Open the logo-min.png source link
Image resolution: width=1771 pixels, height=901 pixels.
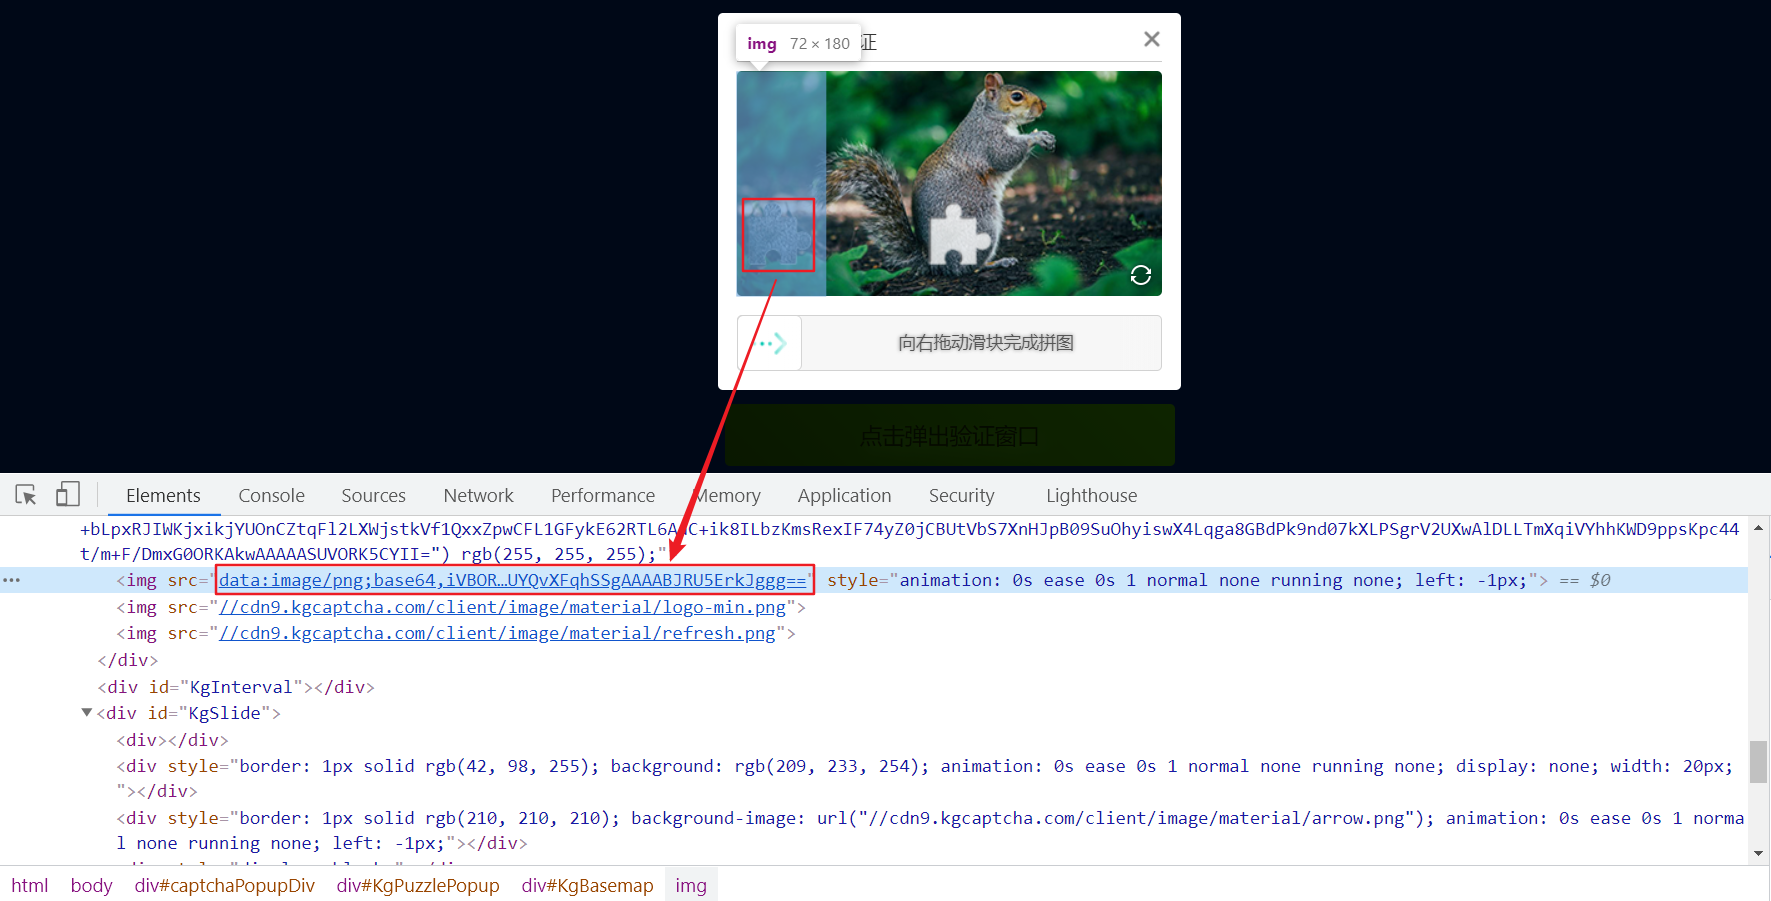(503, 607)
